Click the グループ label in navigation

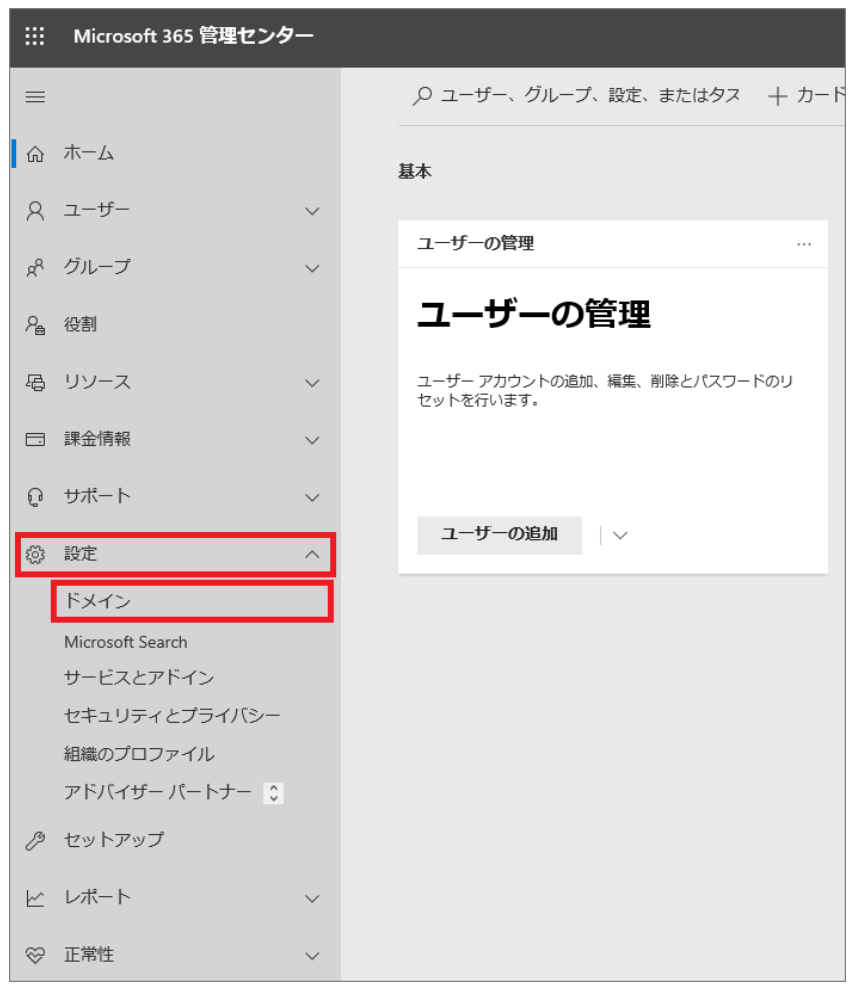tap(97, 267)
